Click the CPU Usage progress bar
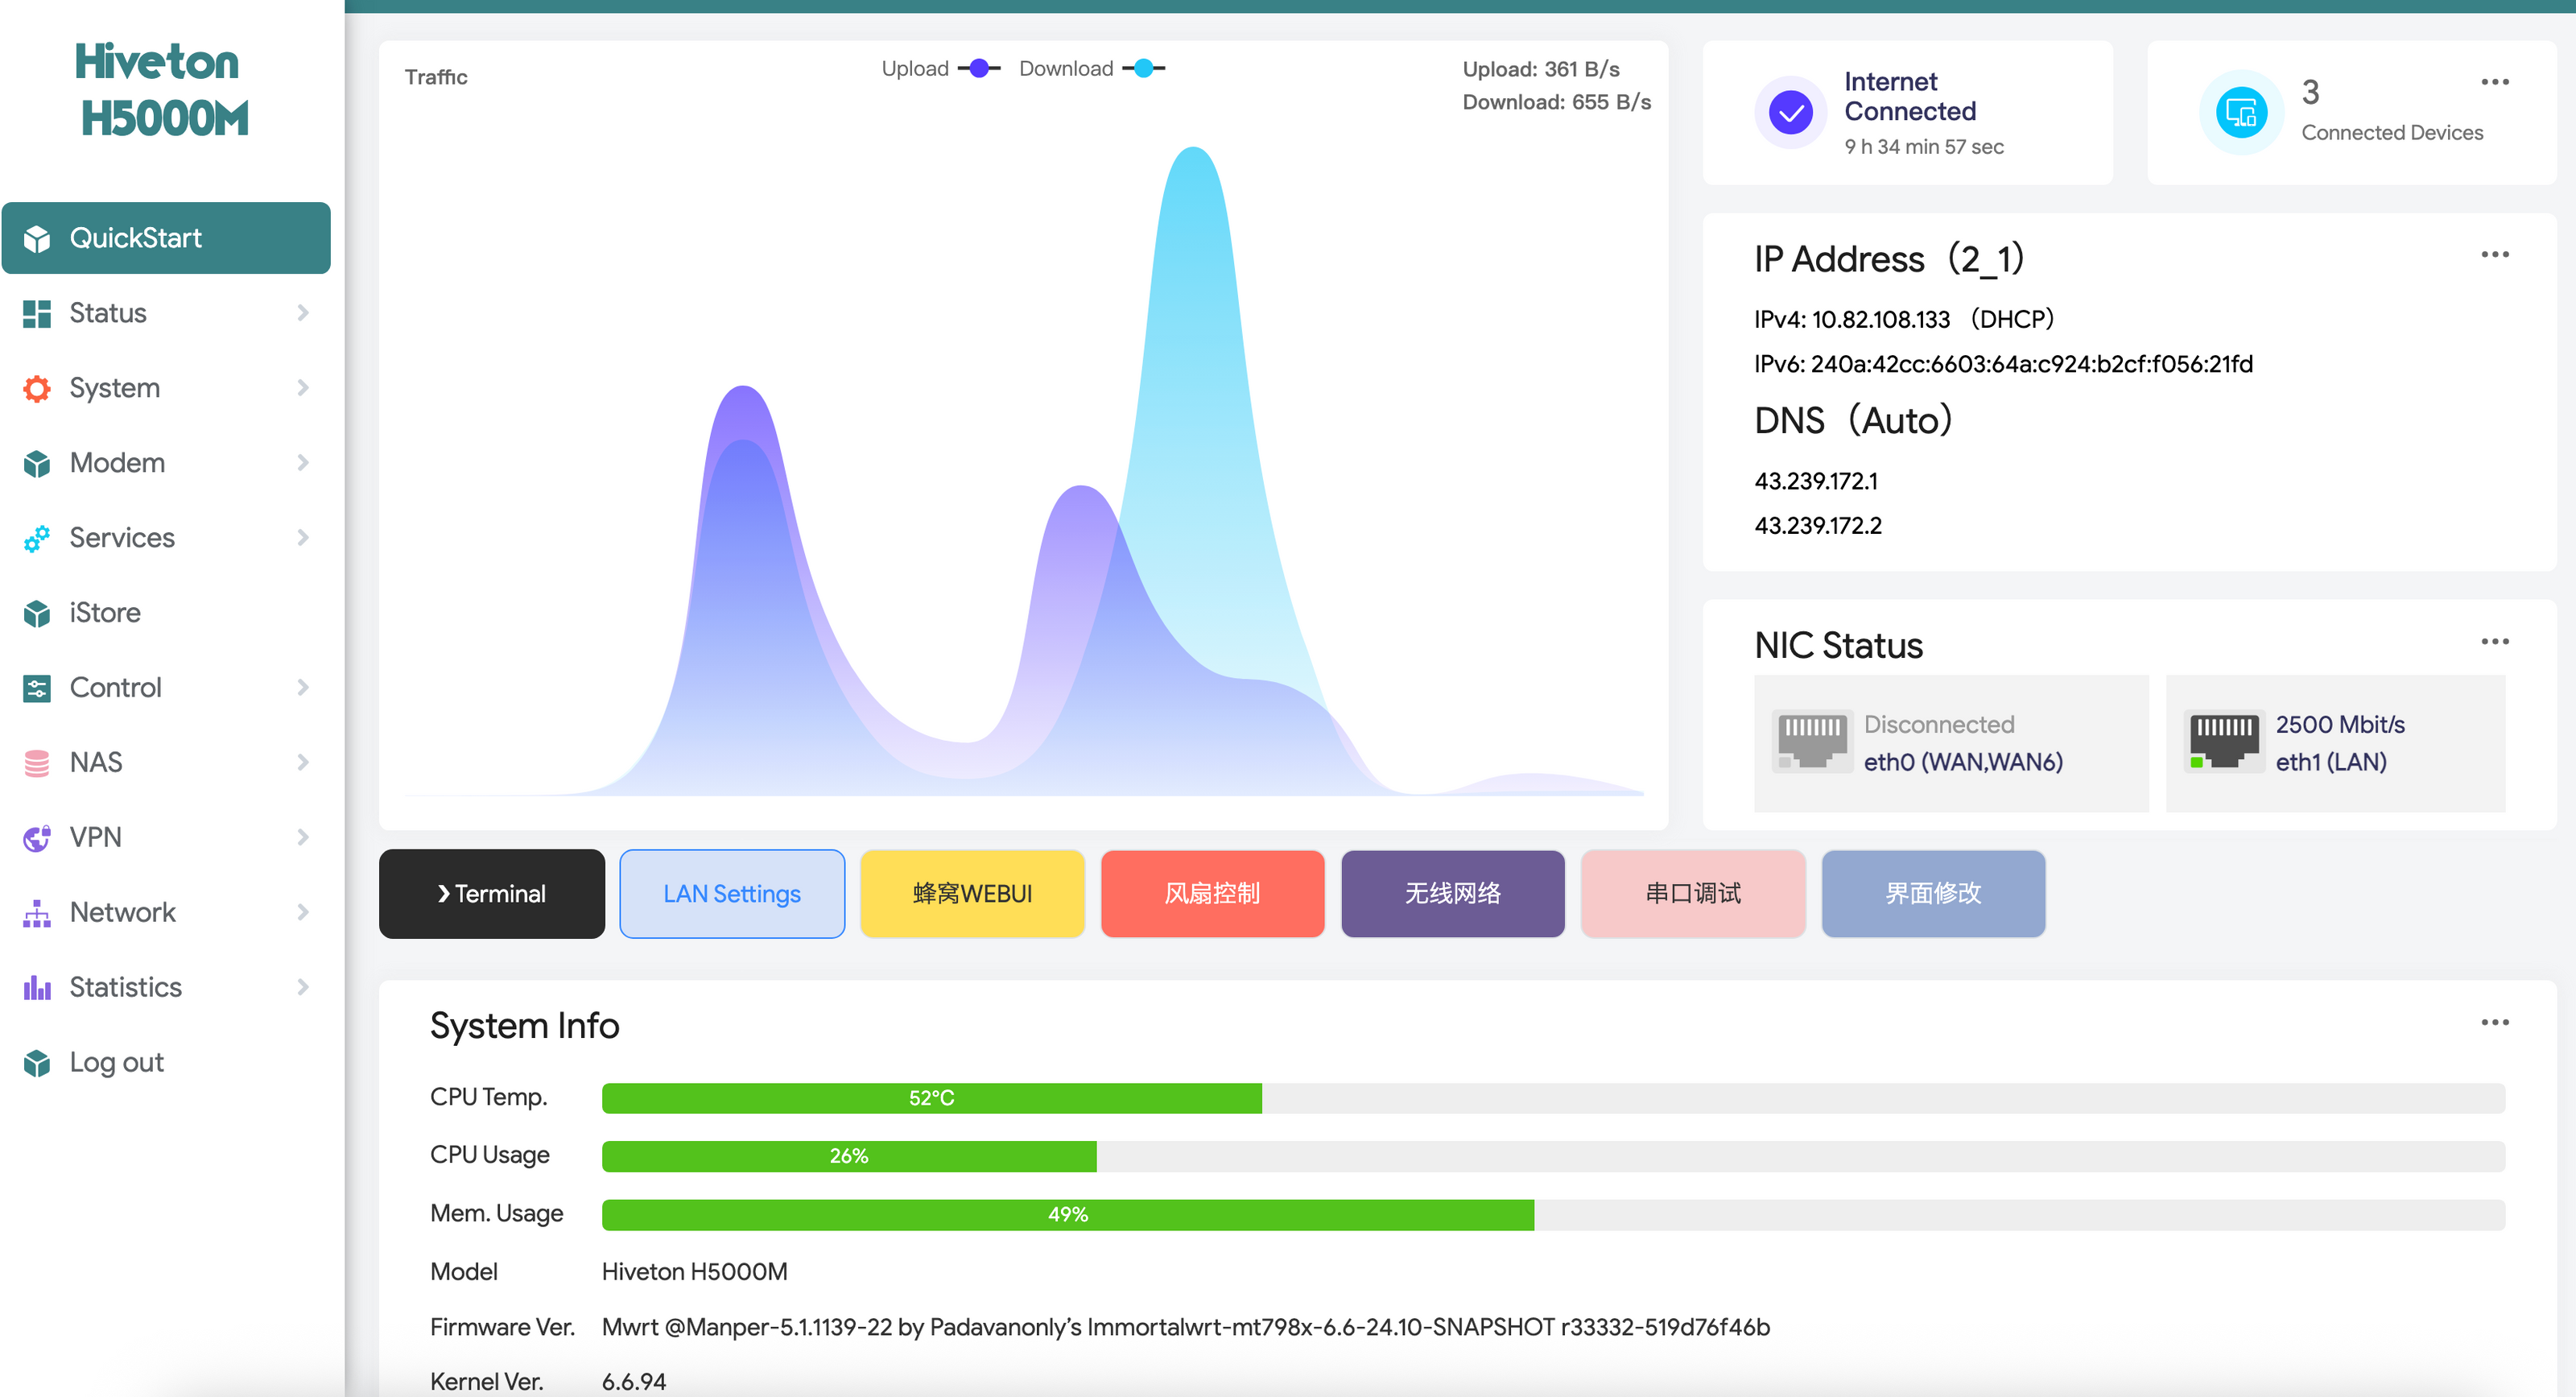 [1552, 1156]
